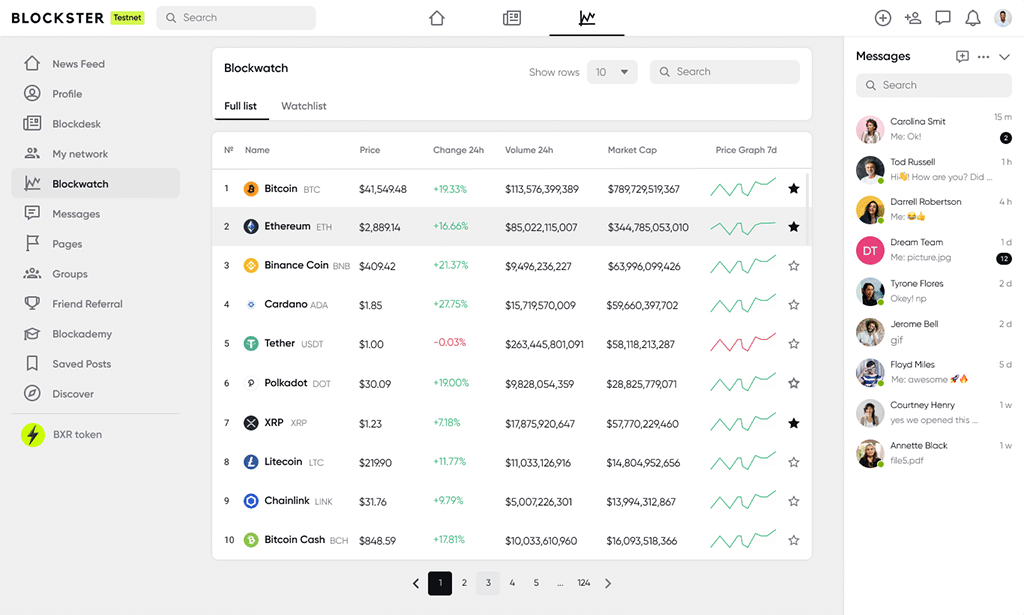The height and width of the screenshot is (615, 1024).
Task: Open Discover in the sidebar
Action: coord(95,394)
